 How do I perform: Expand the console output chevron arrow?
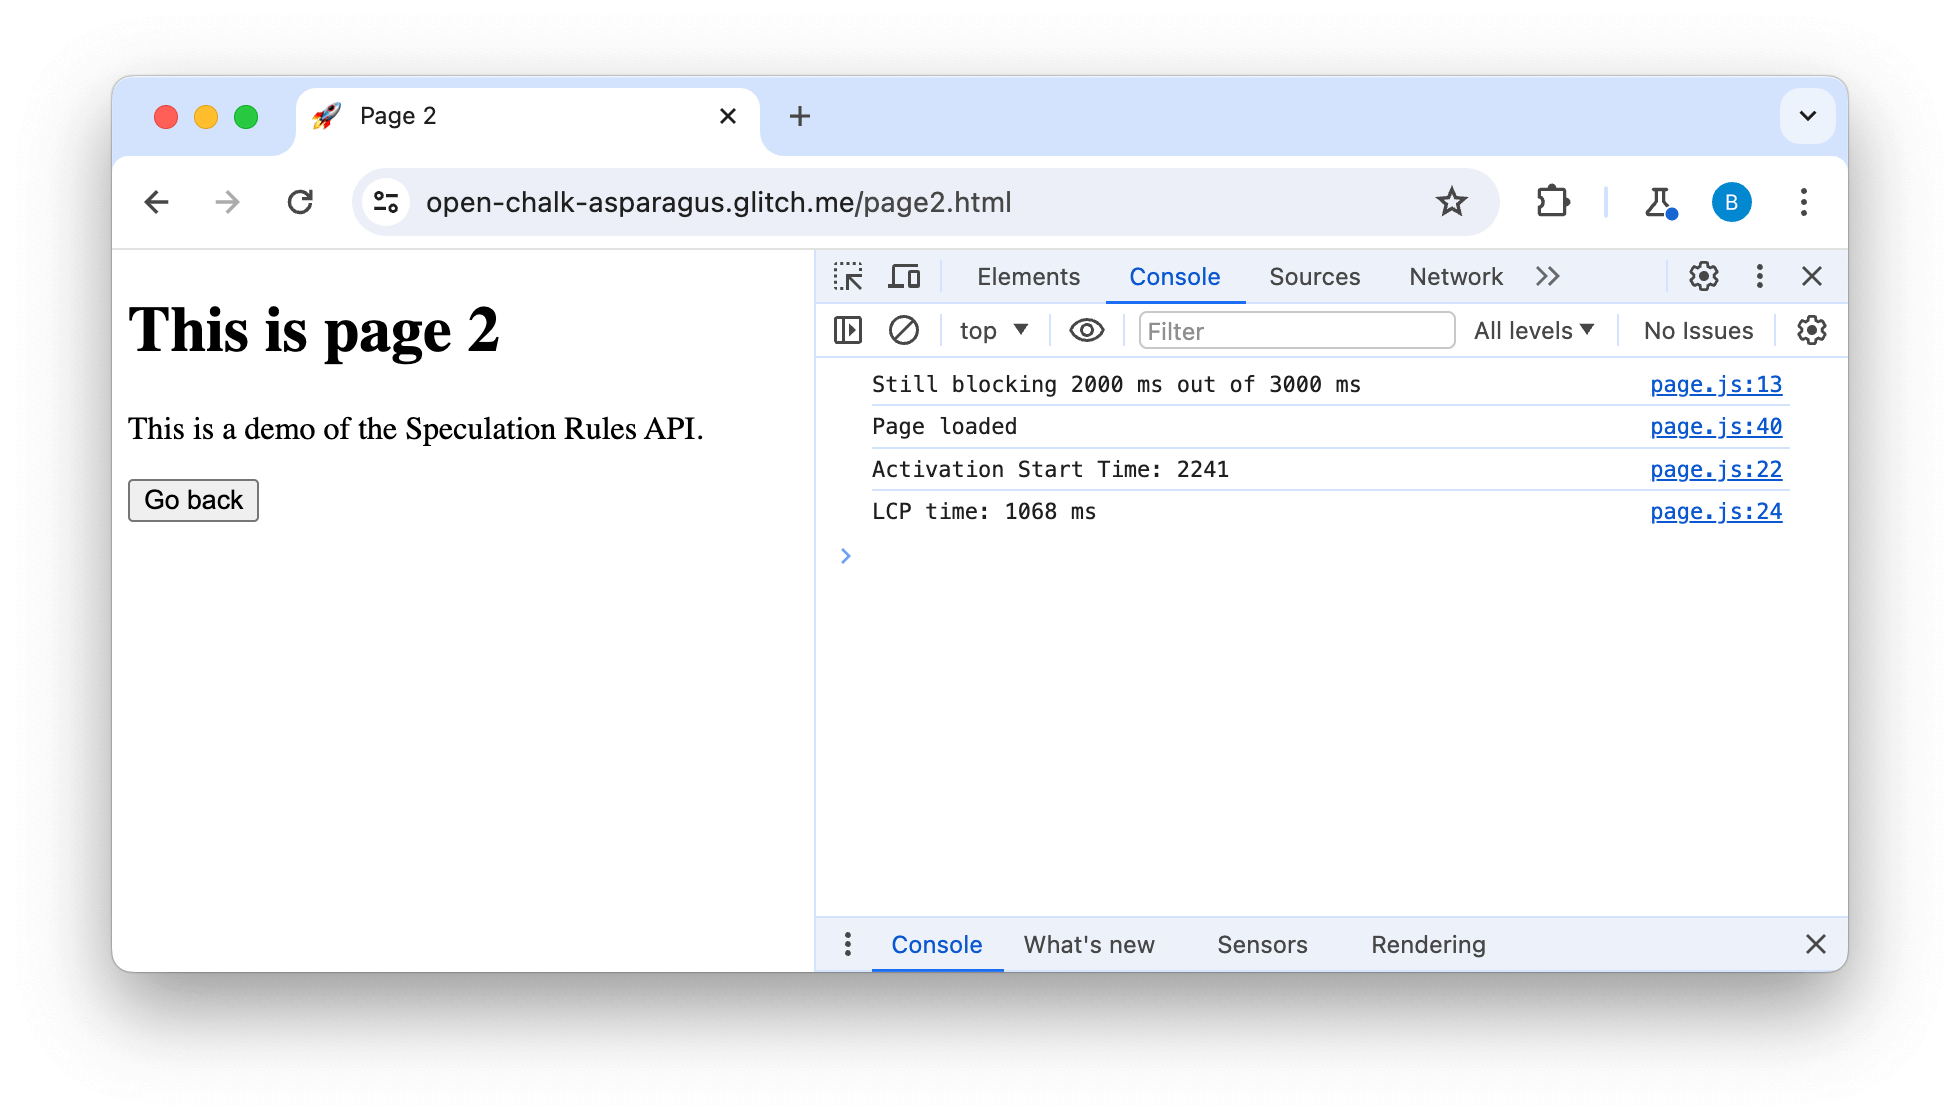(x=845, y=555)
